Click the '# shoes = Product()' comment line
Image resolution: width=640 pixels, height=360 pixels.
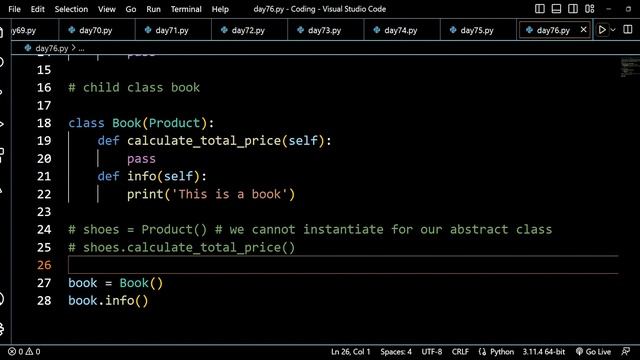point(310,229)
